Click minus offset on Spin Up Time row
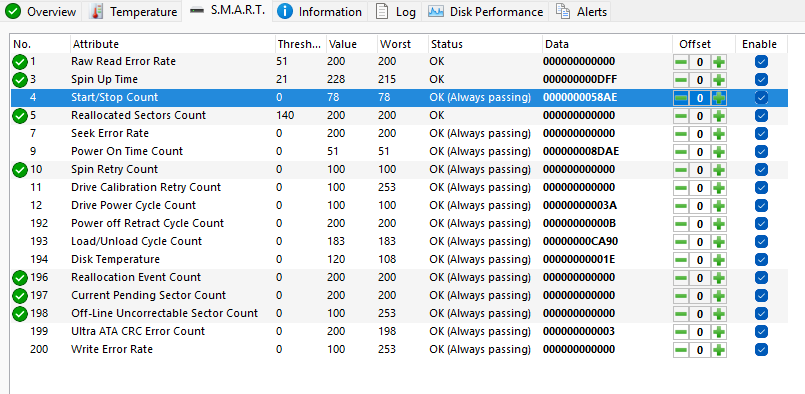Screen dimensions: 805x394 point(681,80)
